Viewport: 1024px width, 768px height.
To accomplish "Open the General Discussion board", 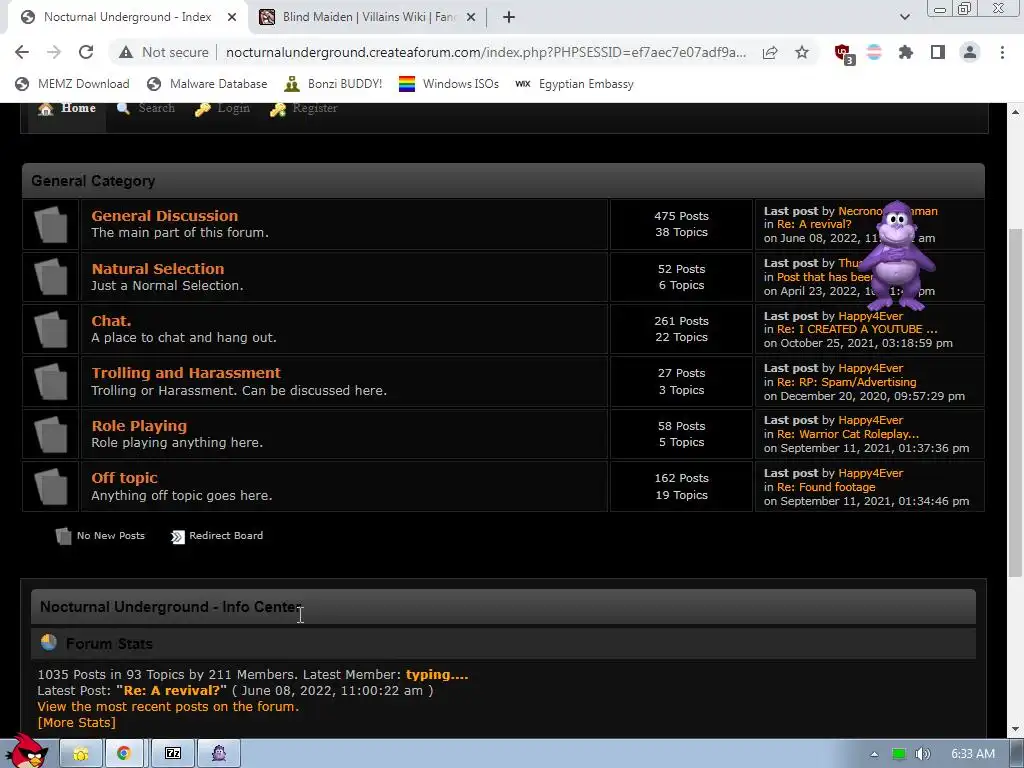I will [165, 216].
